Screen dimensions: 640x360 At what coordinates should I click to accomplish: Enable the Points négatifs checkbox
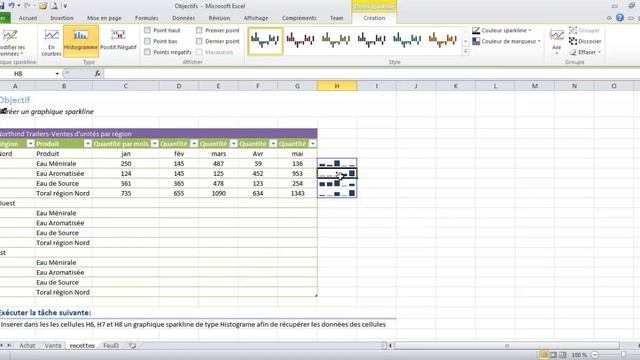click(147, 52)
